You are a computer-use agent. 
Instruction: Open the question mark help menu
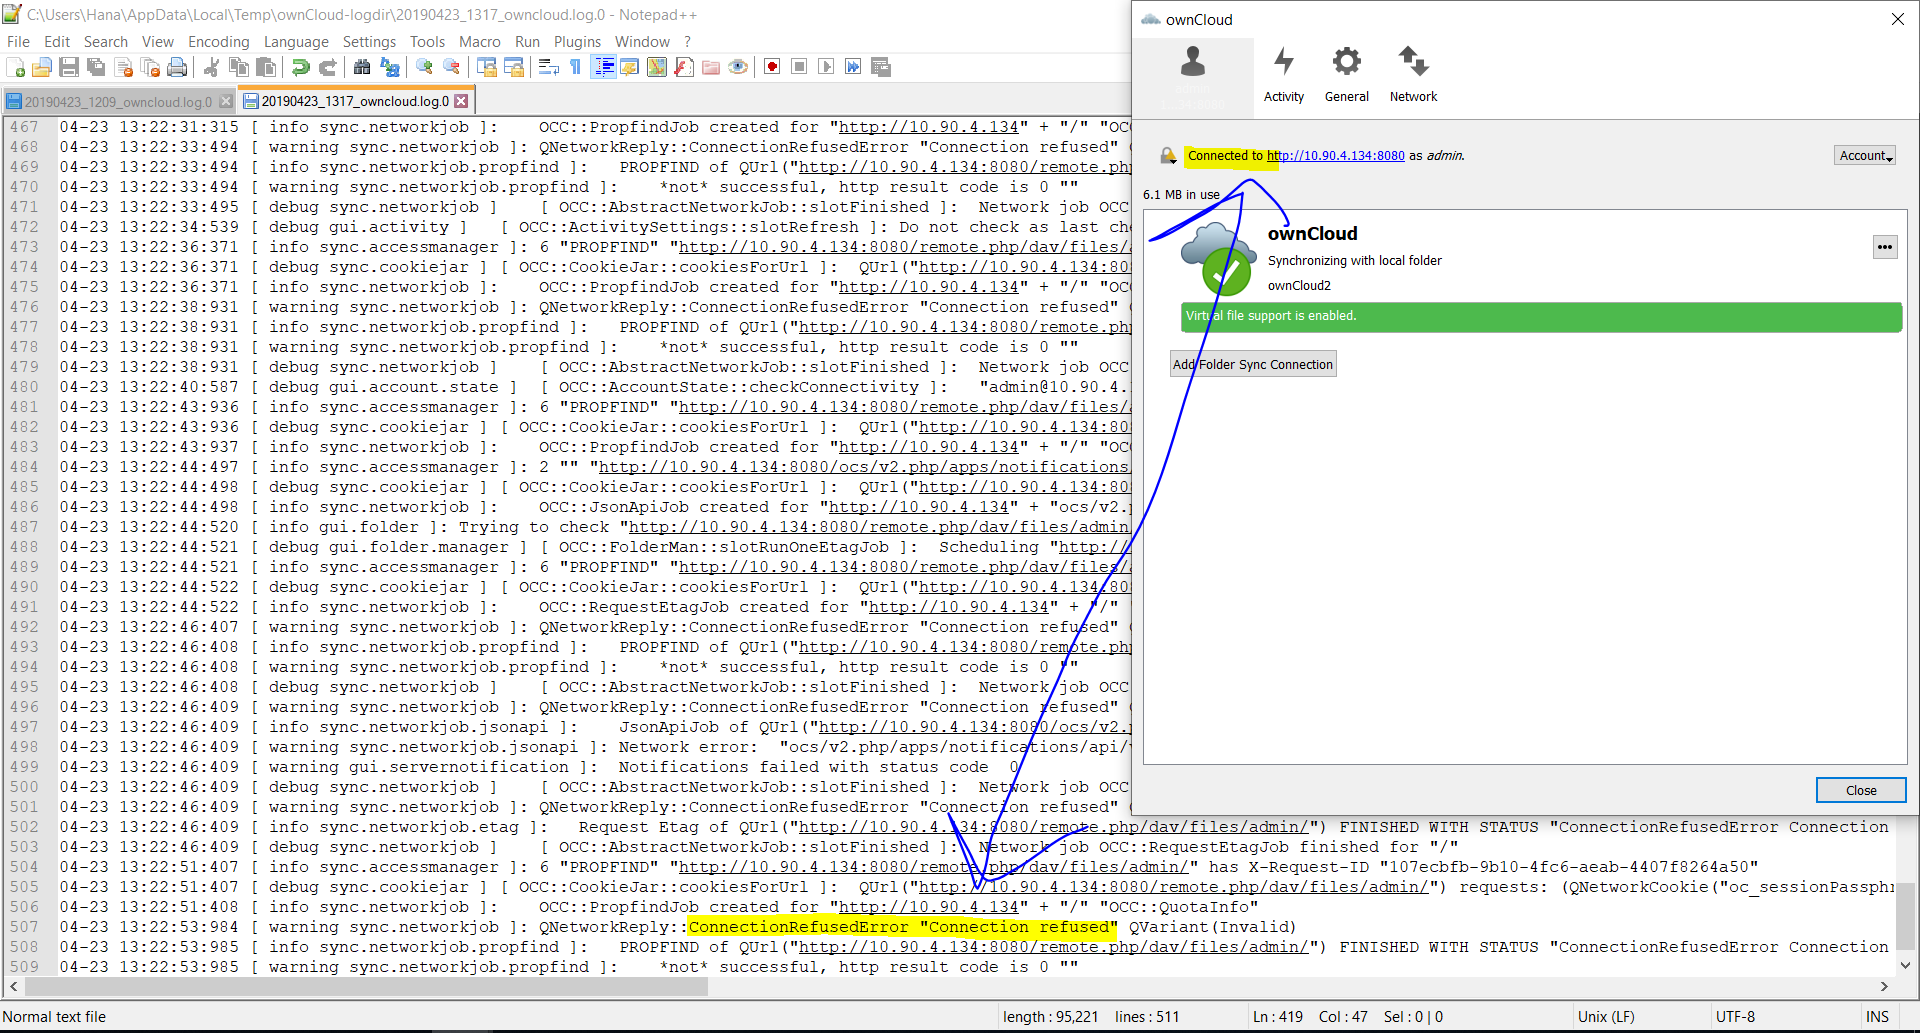pyautogui.click(x=687, y=42)
